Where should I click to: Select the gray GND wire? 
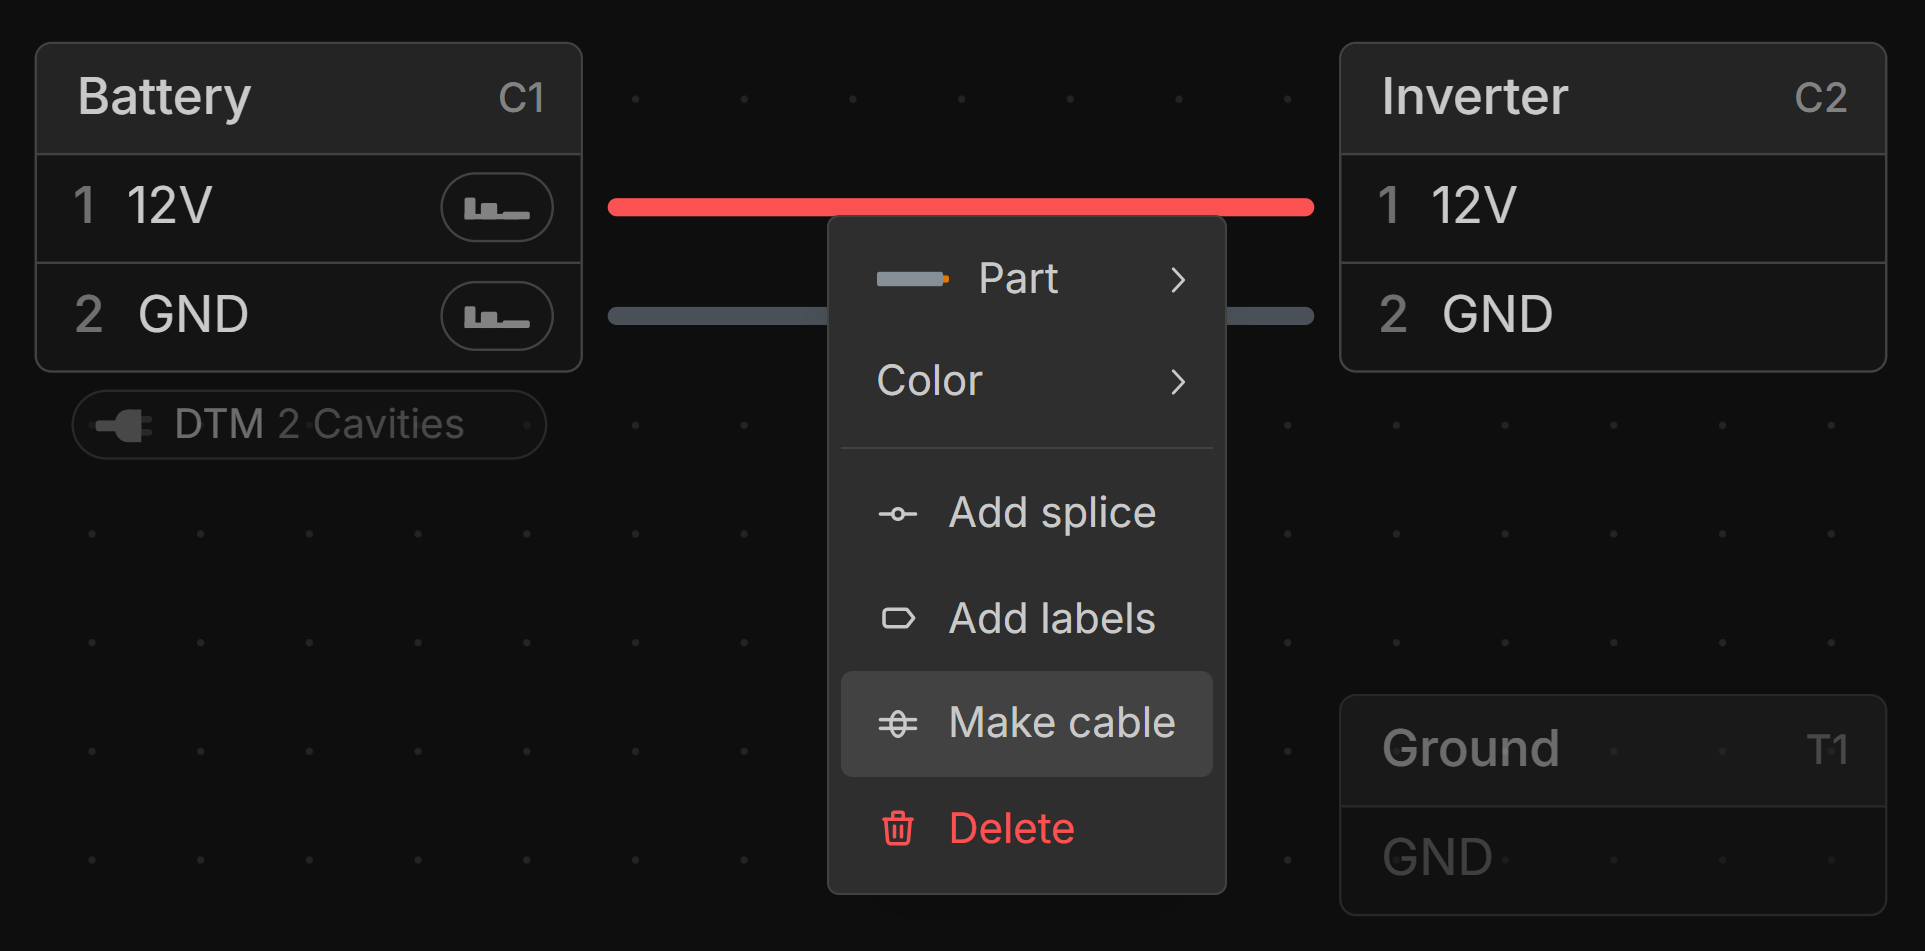pos(715,316)
